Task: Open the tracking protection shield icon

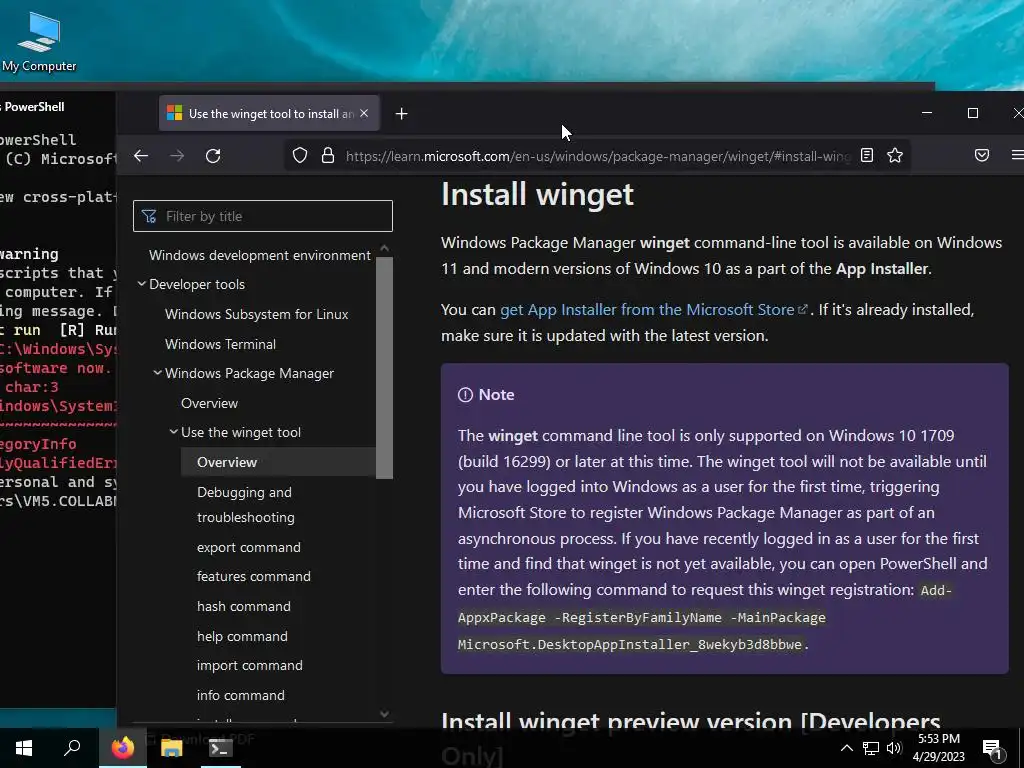Action: [300, 155]
